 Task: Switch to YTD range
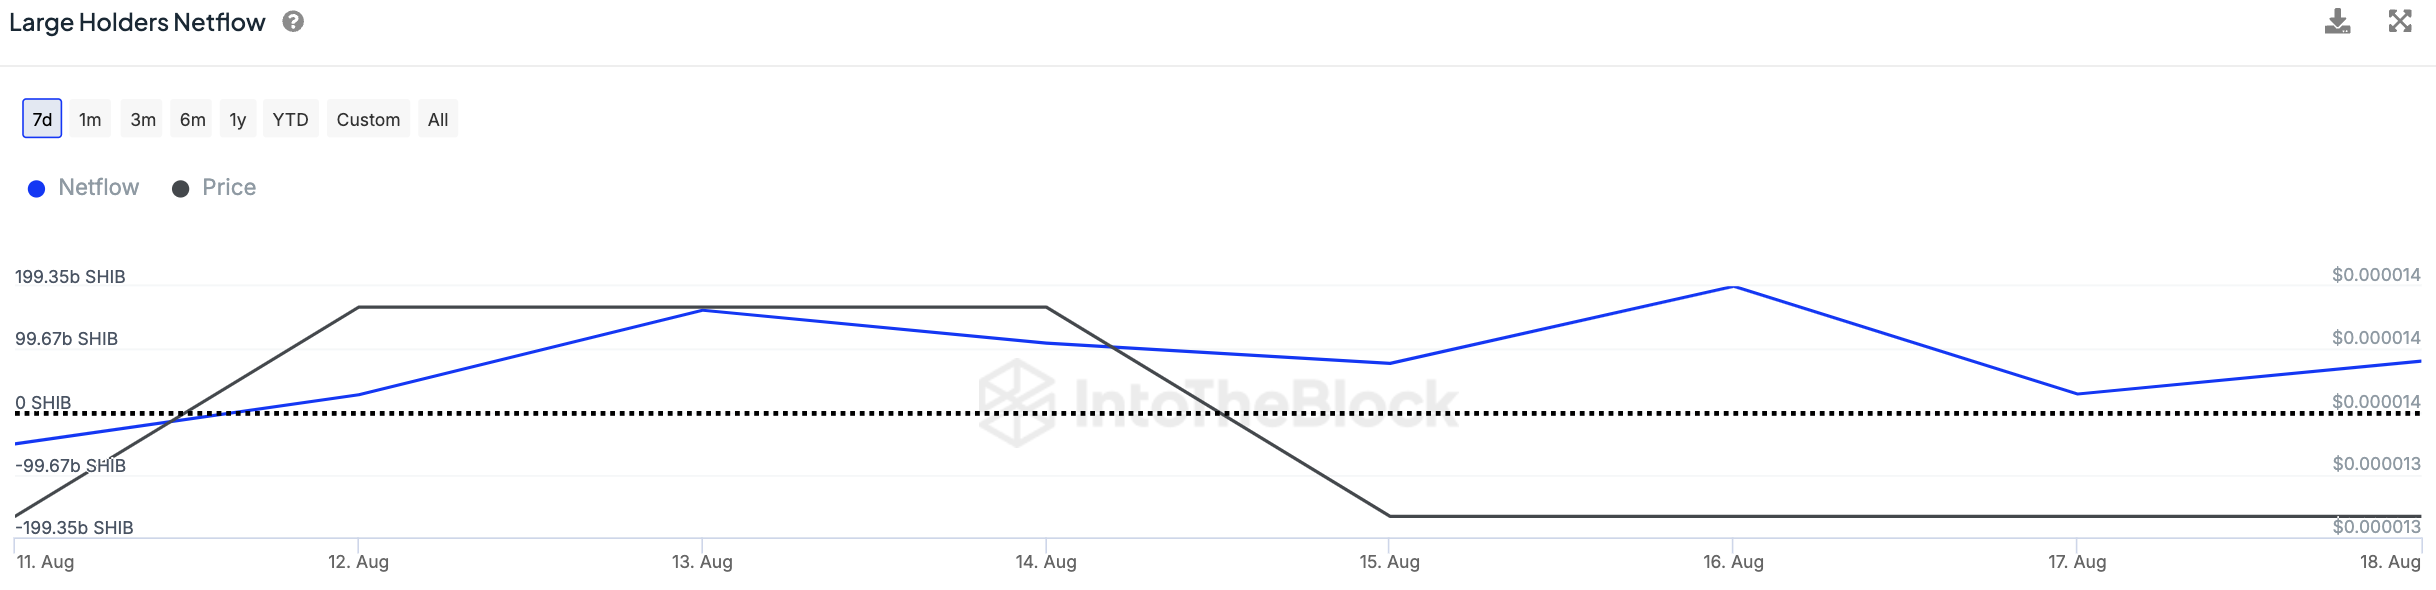click(x=291, y=119)
